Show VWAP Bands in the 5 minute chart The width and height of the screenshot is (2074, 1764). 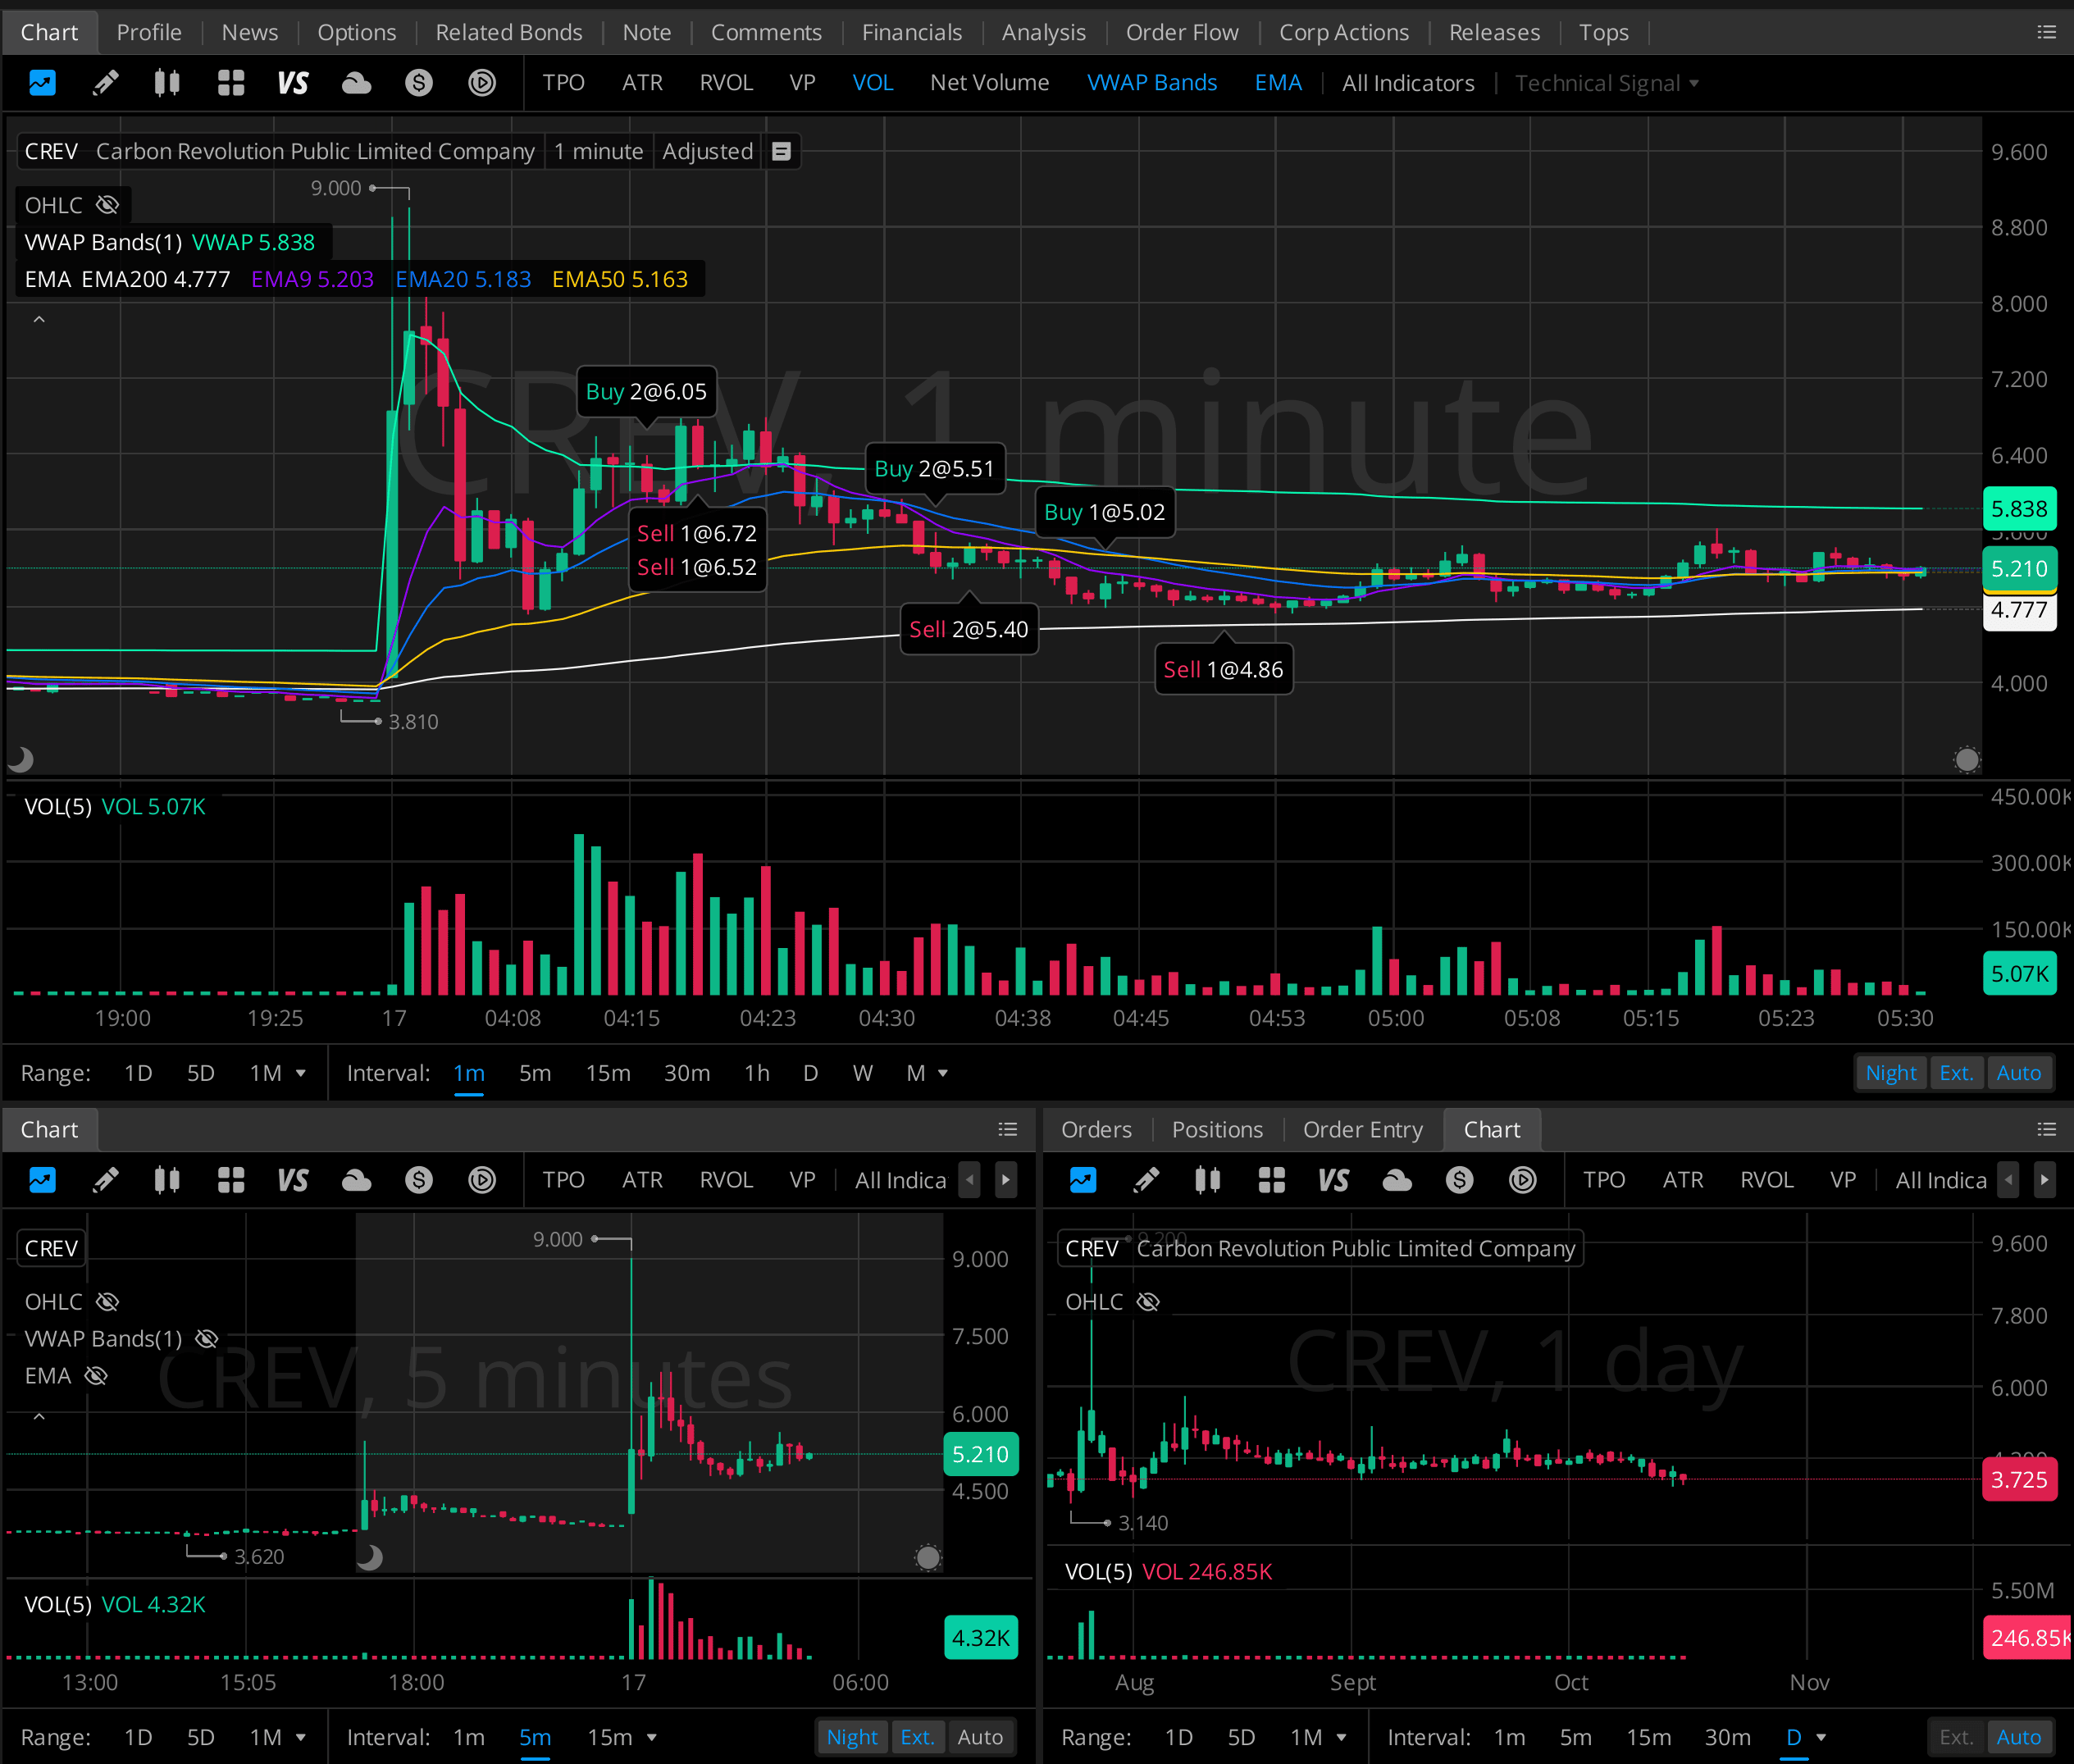click(206, 1339)
